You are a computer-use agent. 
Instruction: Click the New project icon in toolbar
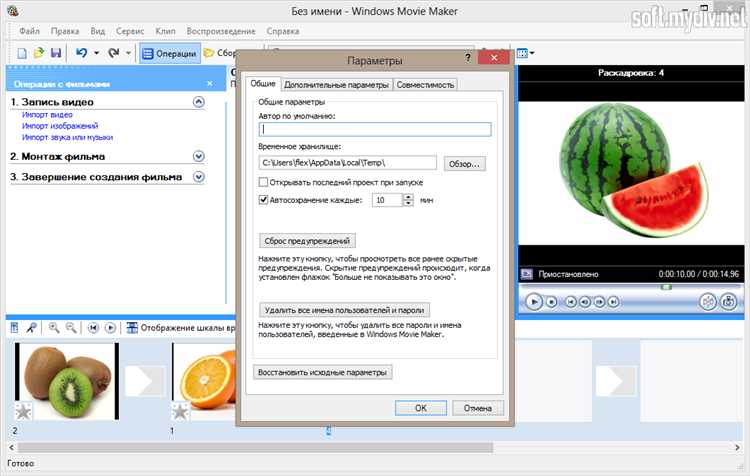click(x=22, y=53)
